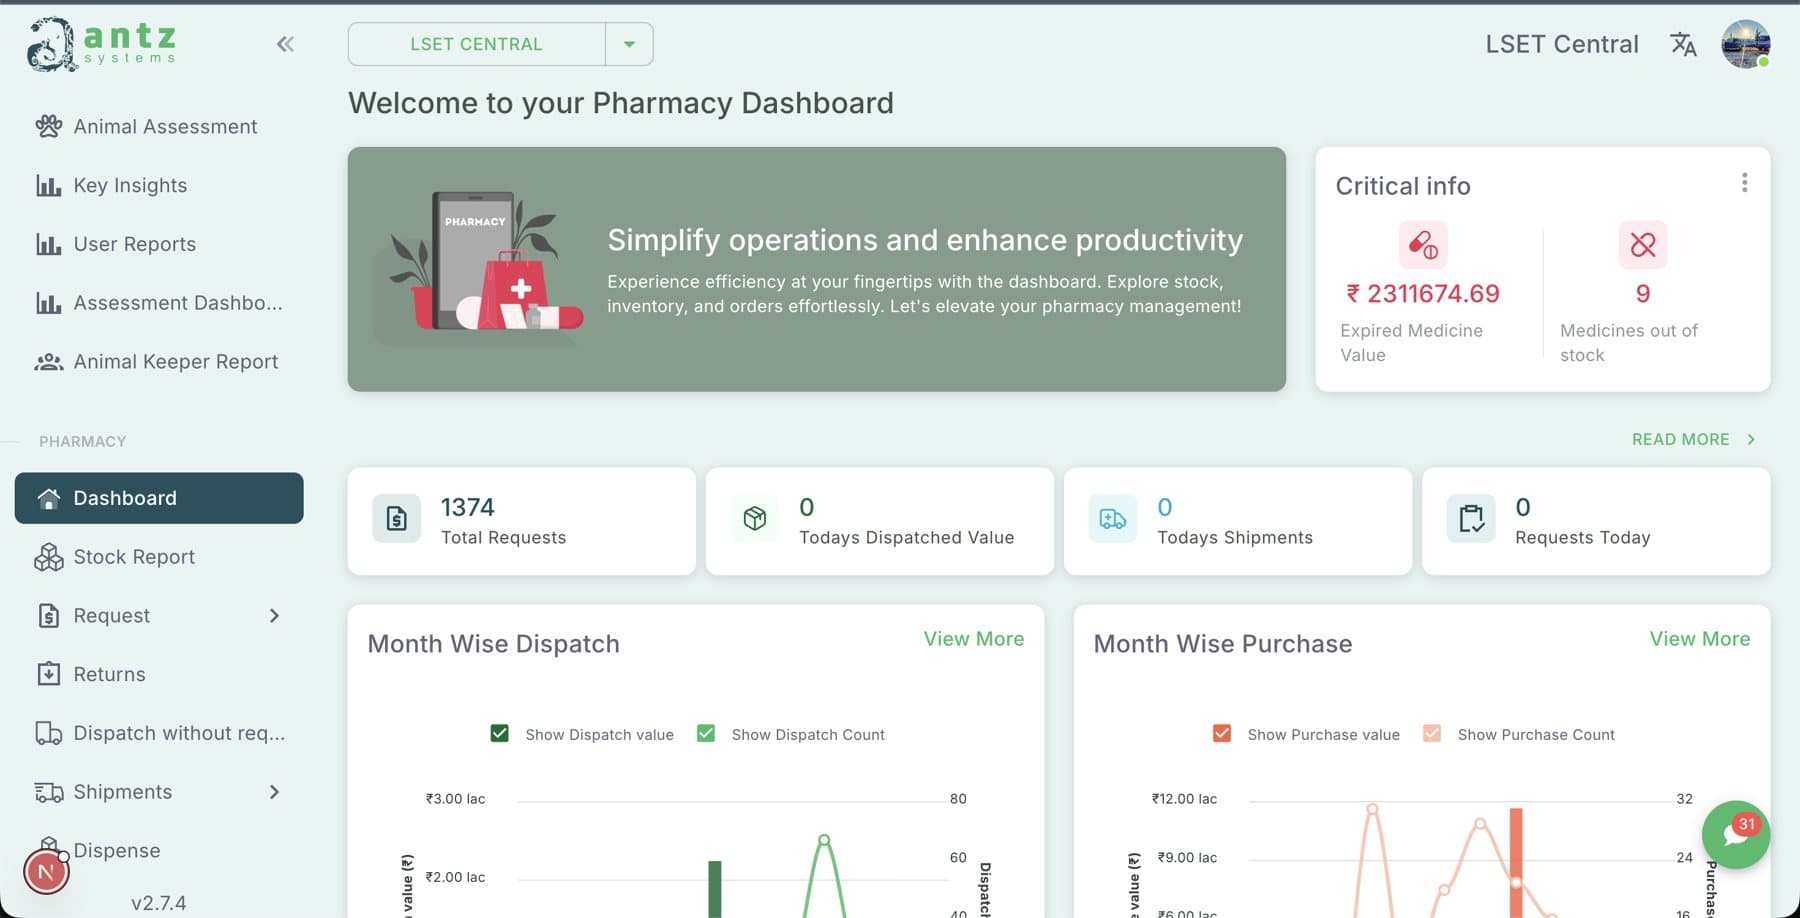The image size is (1800, 918).
Task: Click the Animal Assessment paw icon
Action: pos(49,126)
